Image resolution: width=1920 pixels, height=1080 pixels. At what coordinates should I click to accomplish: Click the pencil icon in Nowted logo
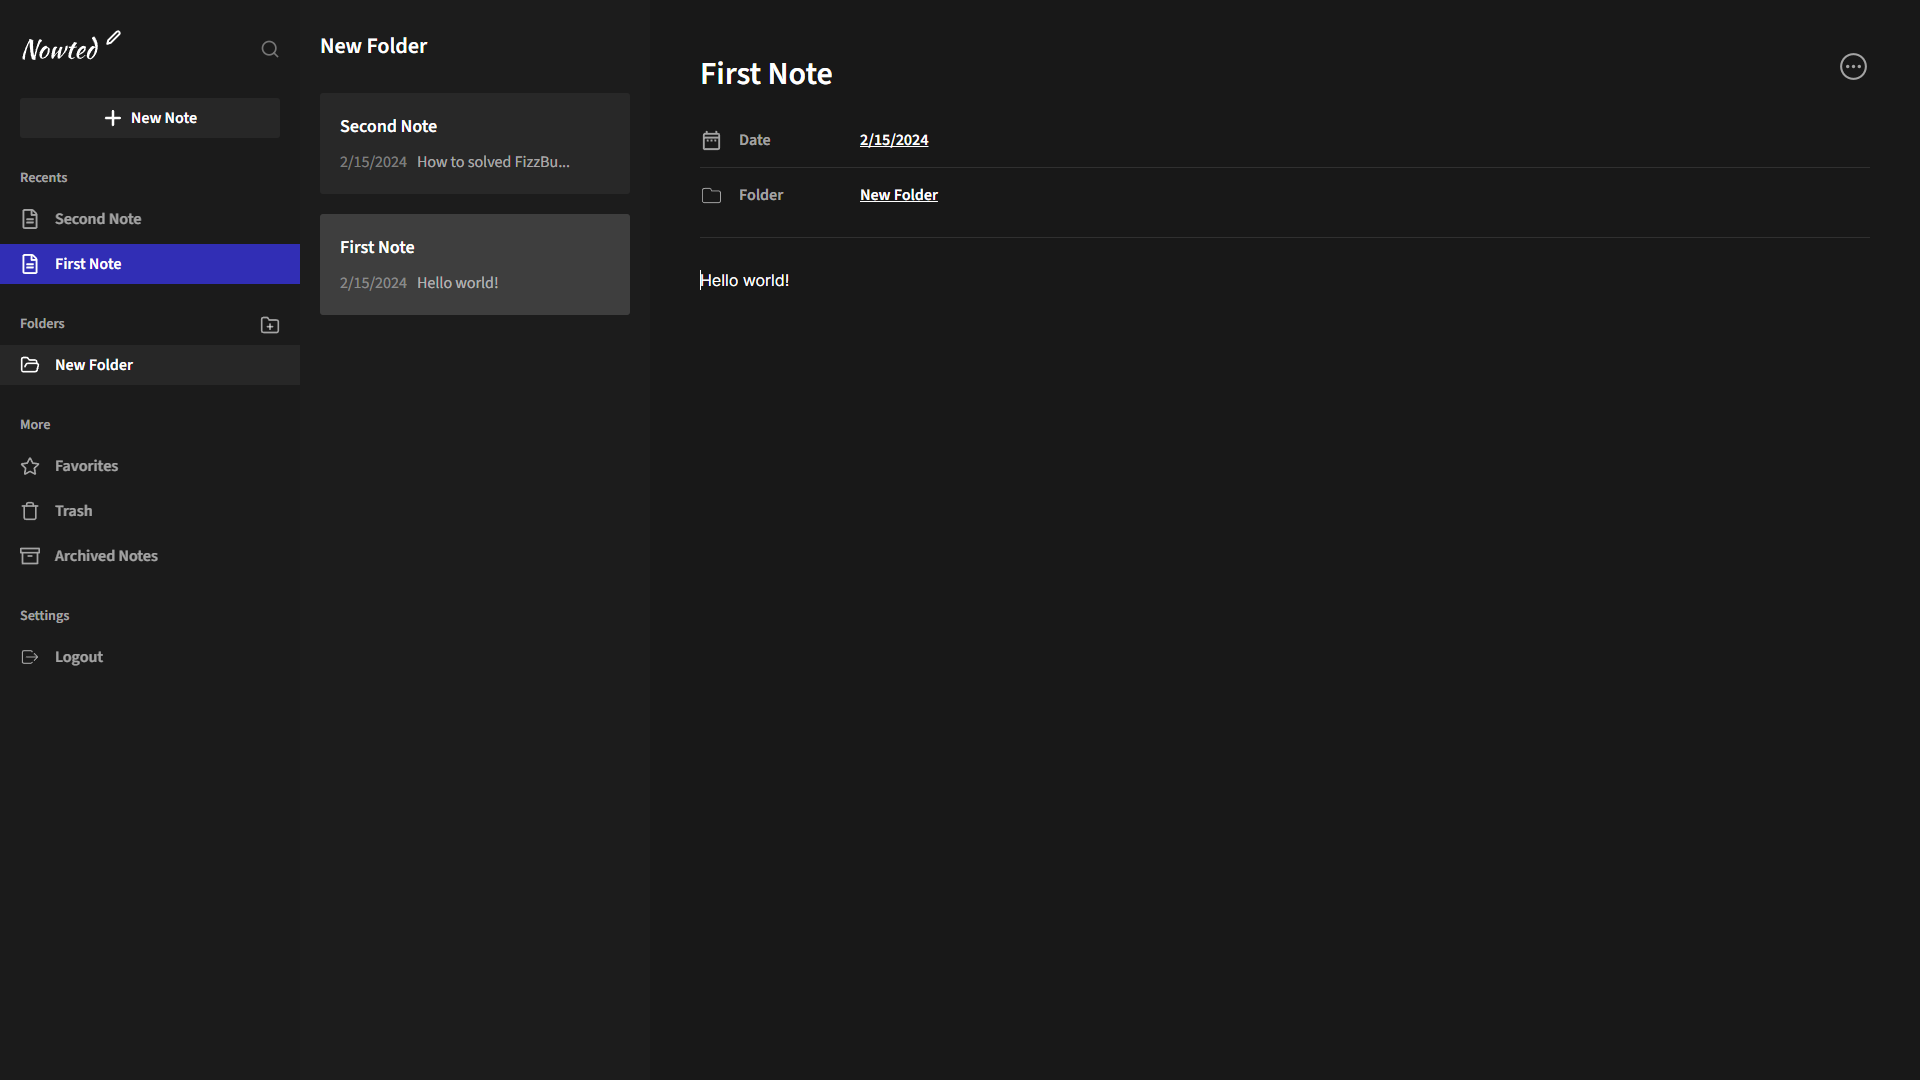point(113,38)
